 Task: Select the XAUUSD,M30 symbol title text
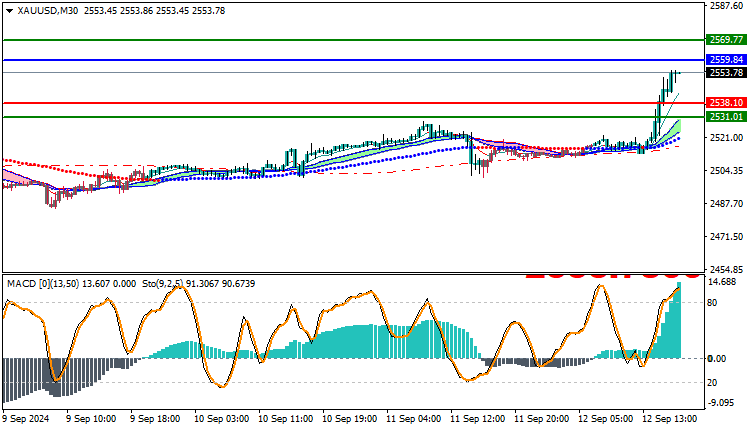pyautogui.click(x=48, y=11)
